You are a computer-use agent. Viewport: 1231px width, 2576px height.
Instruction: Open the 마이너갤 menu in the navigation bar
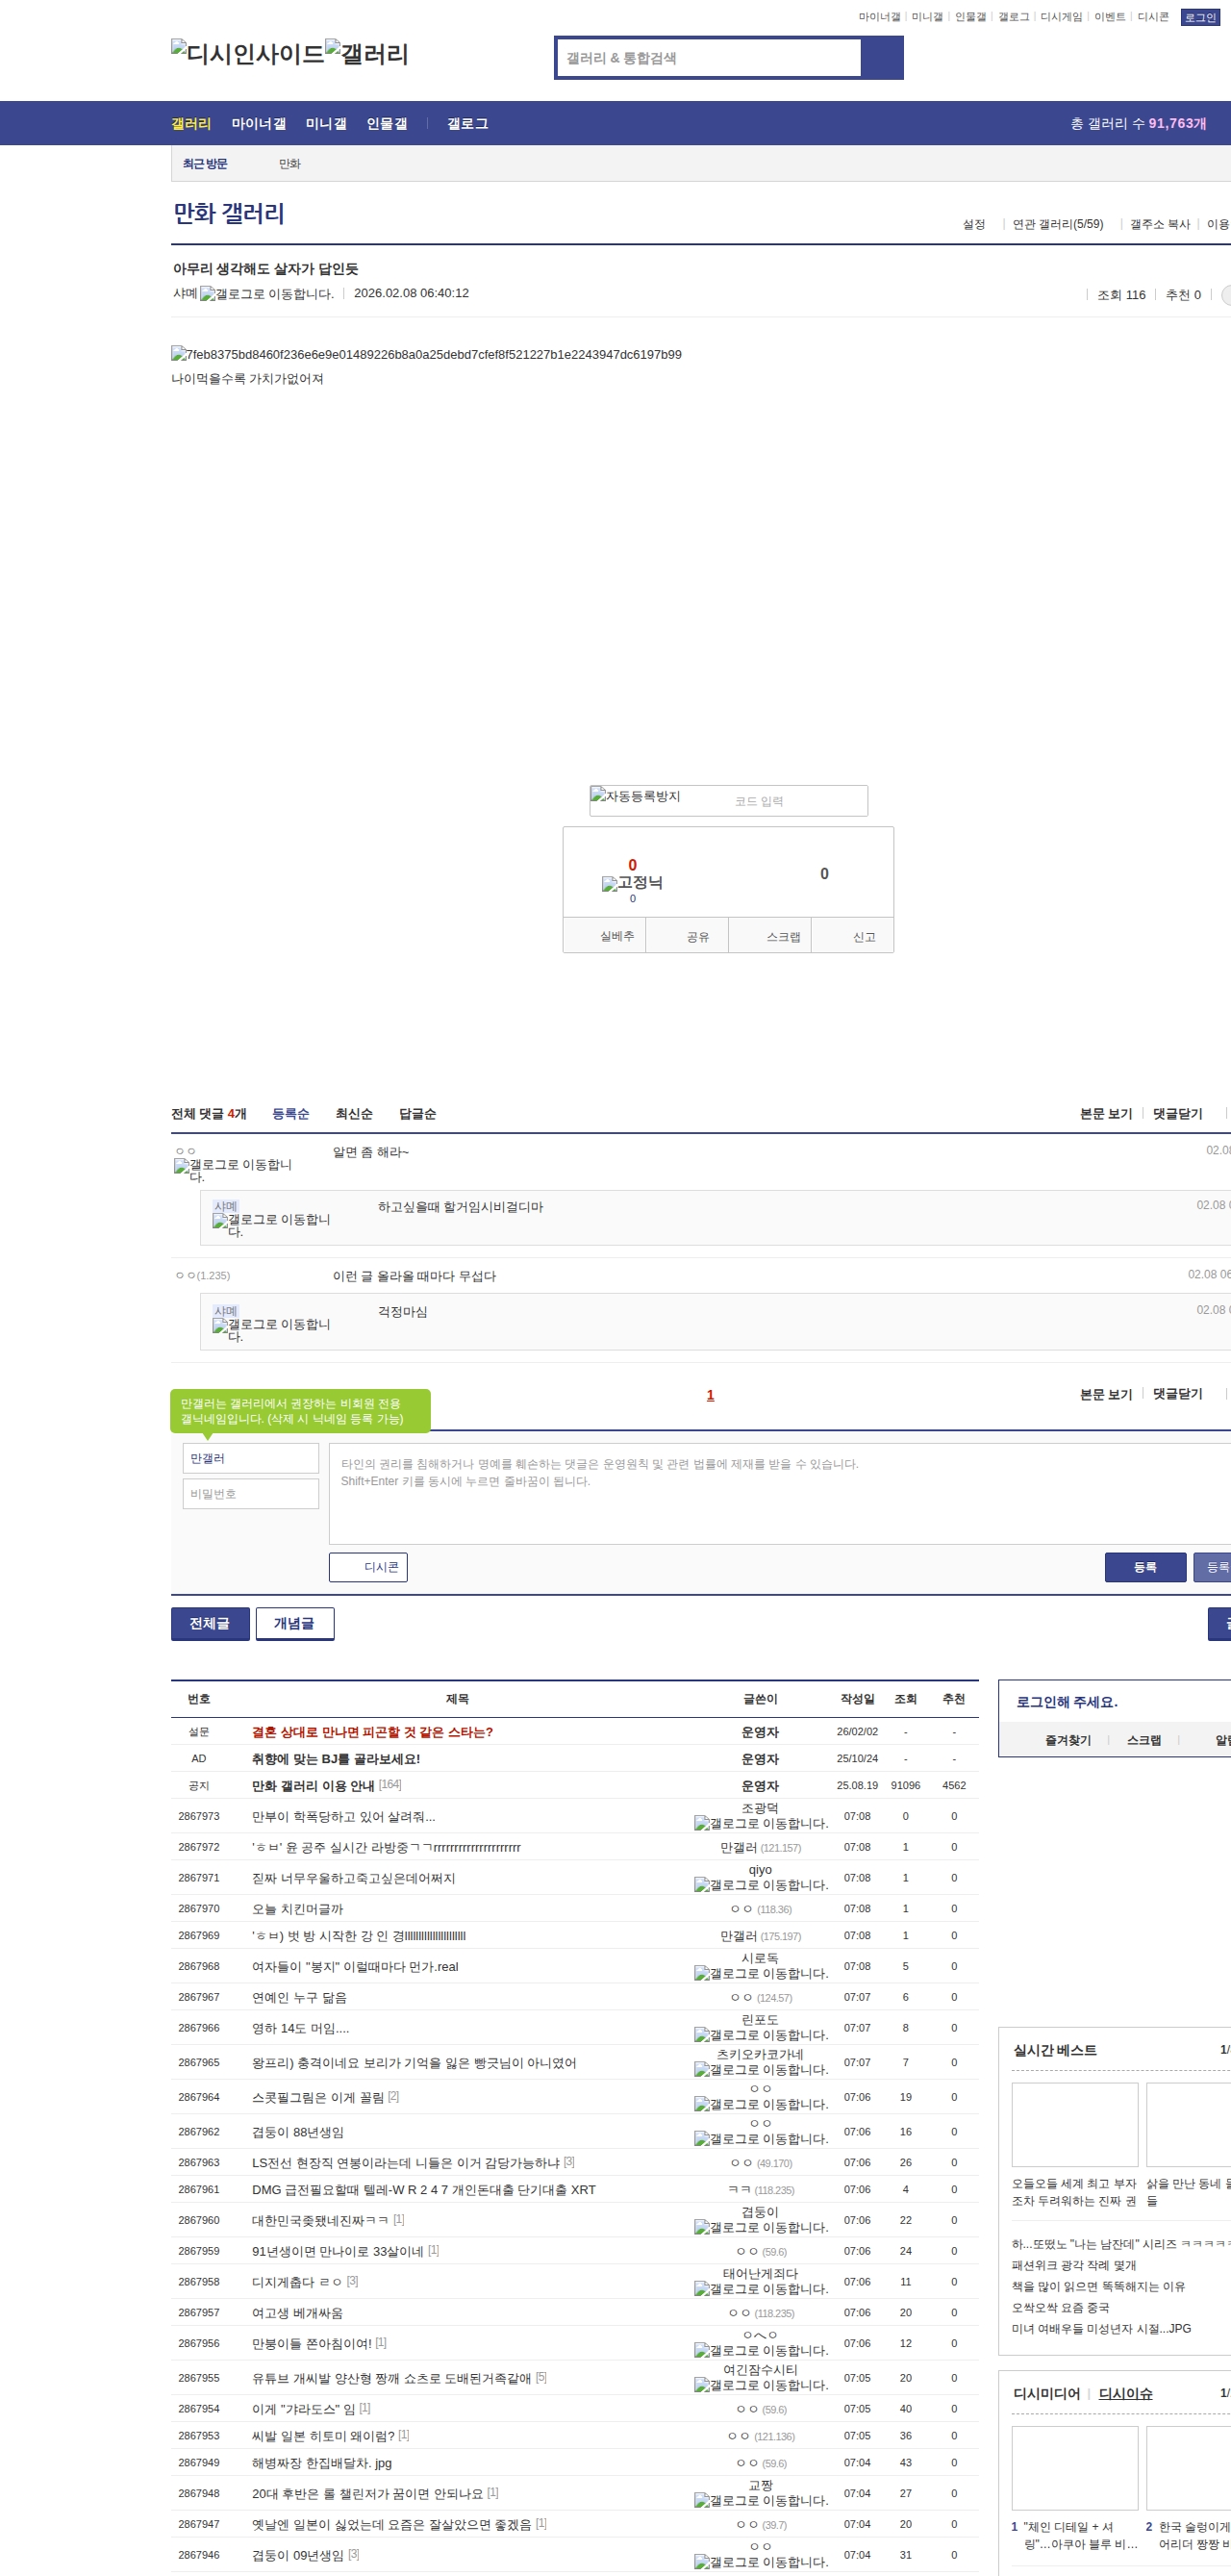[258, 124]
